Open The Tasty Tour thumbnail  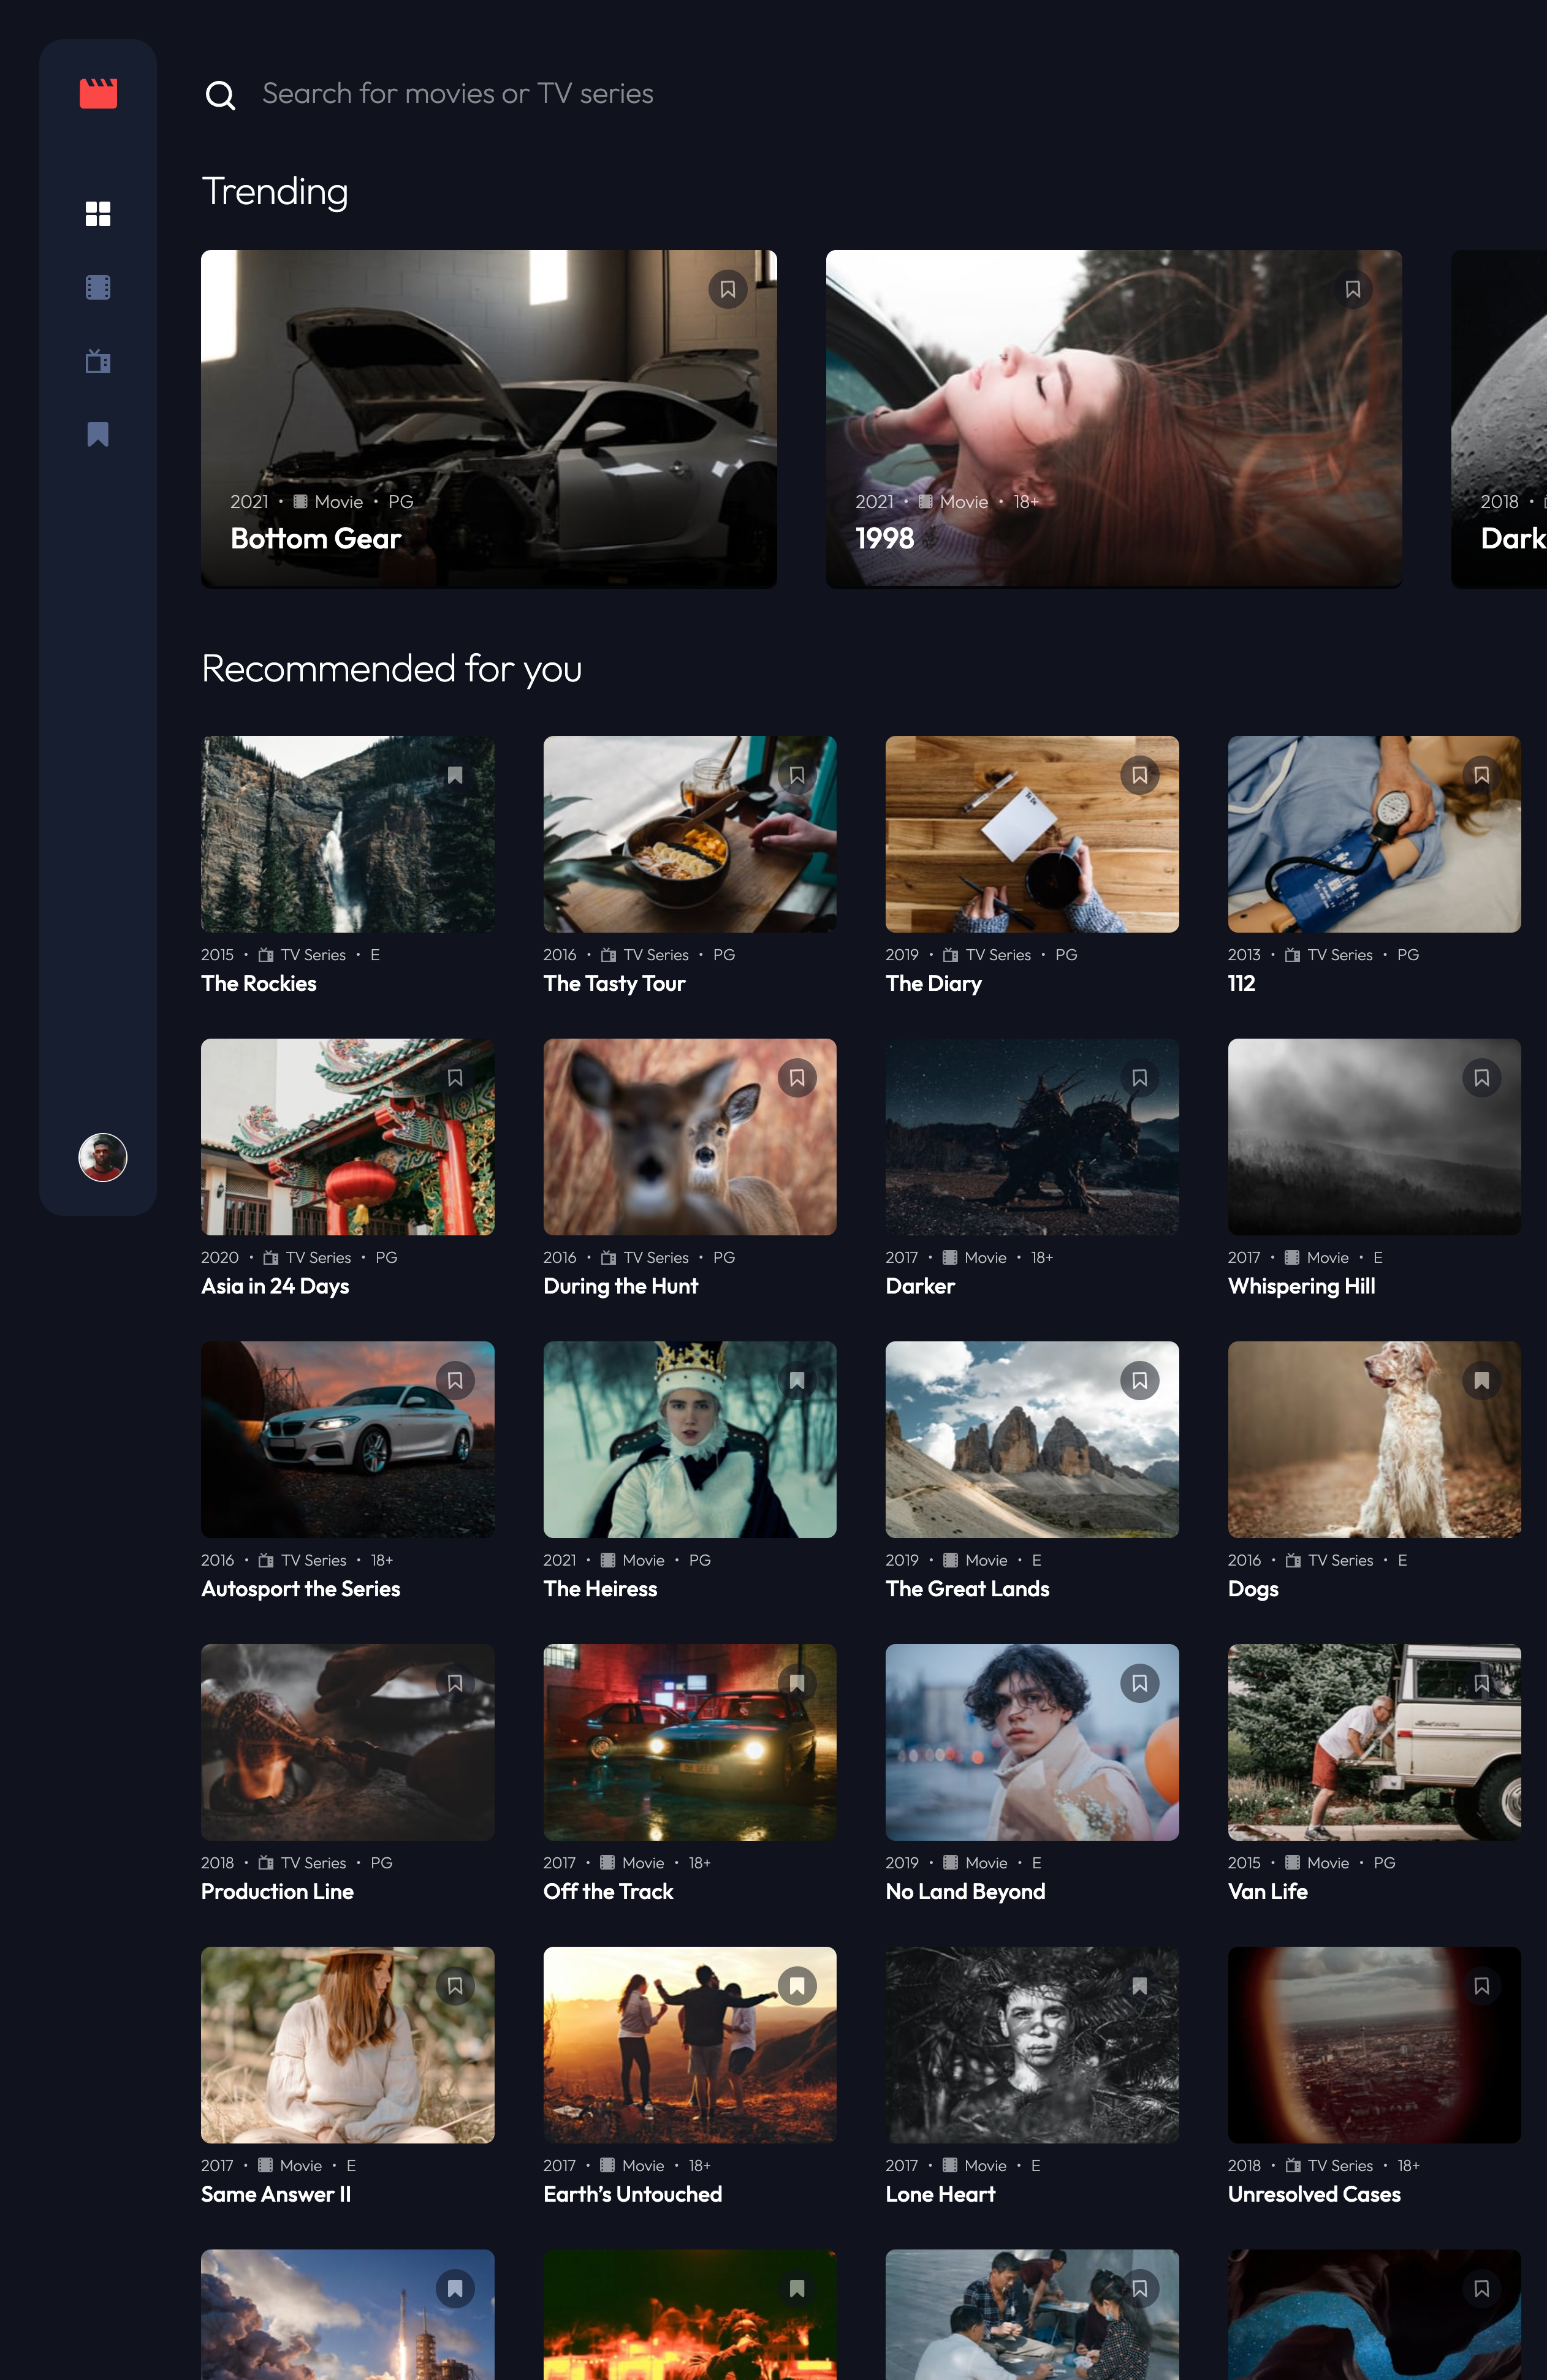coord(689,835)
